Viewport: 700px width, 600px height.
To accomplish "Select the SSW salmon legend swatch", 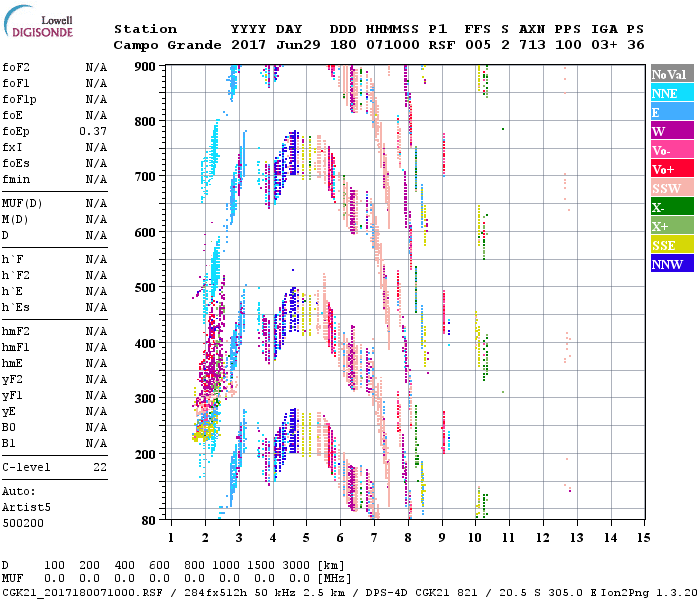I will [672, 188].
